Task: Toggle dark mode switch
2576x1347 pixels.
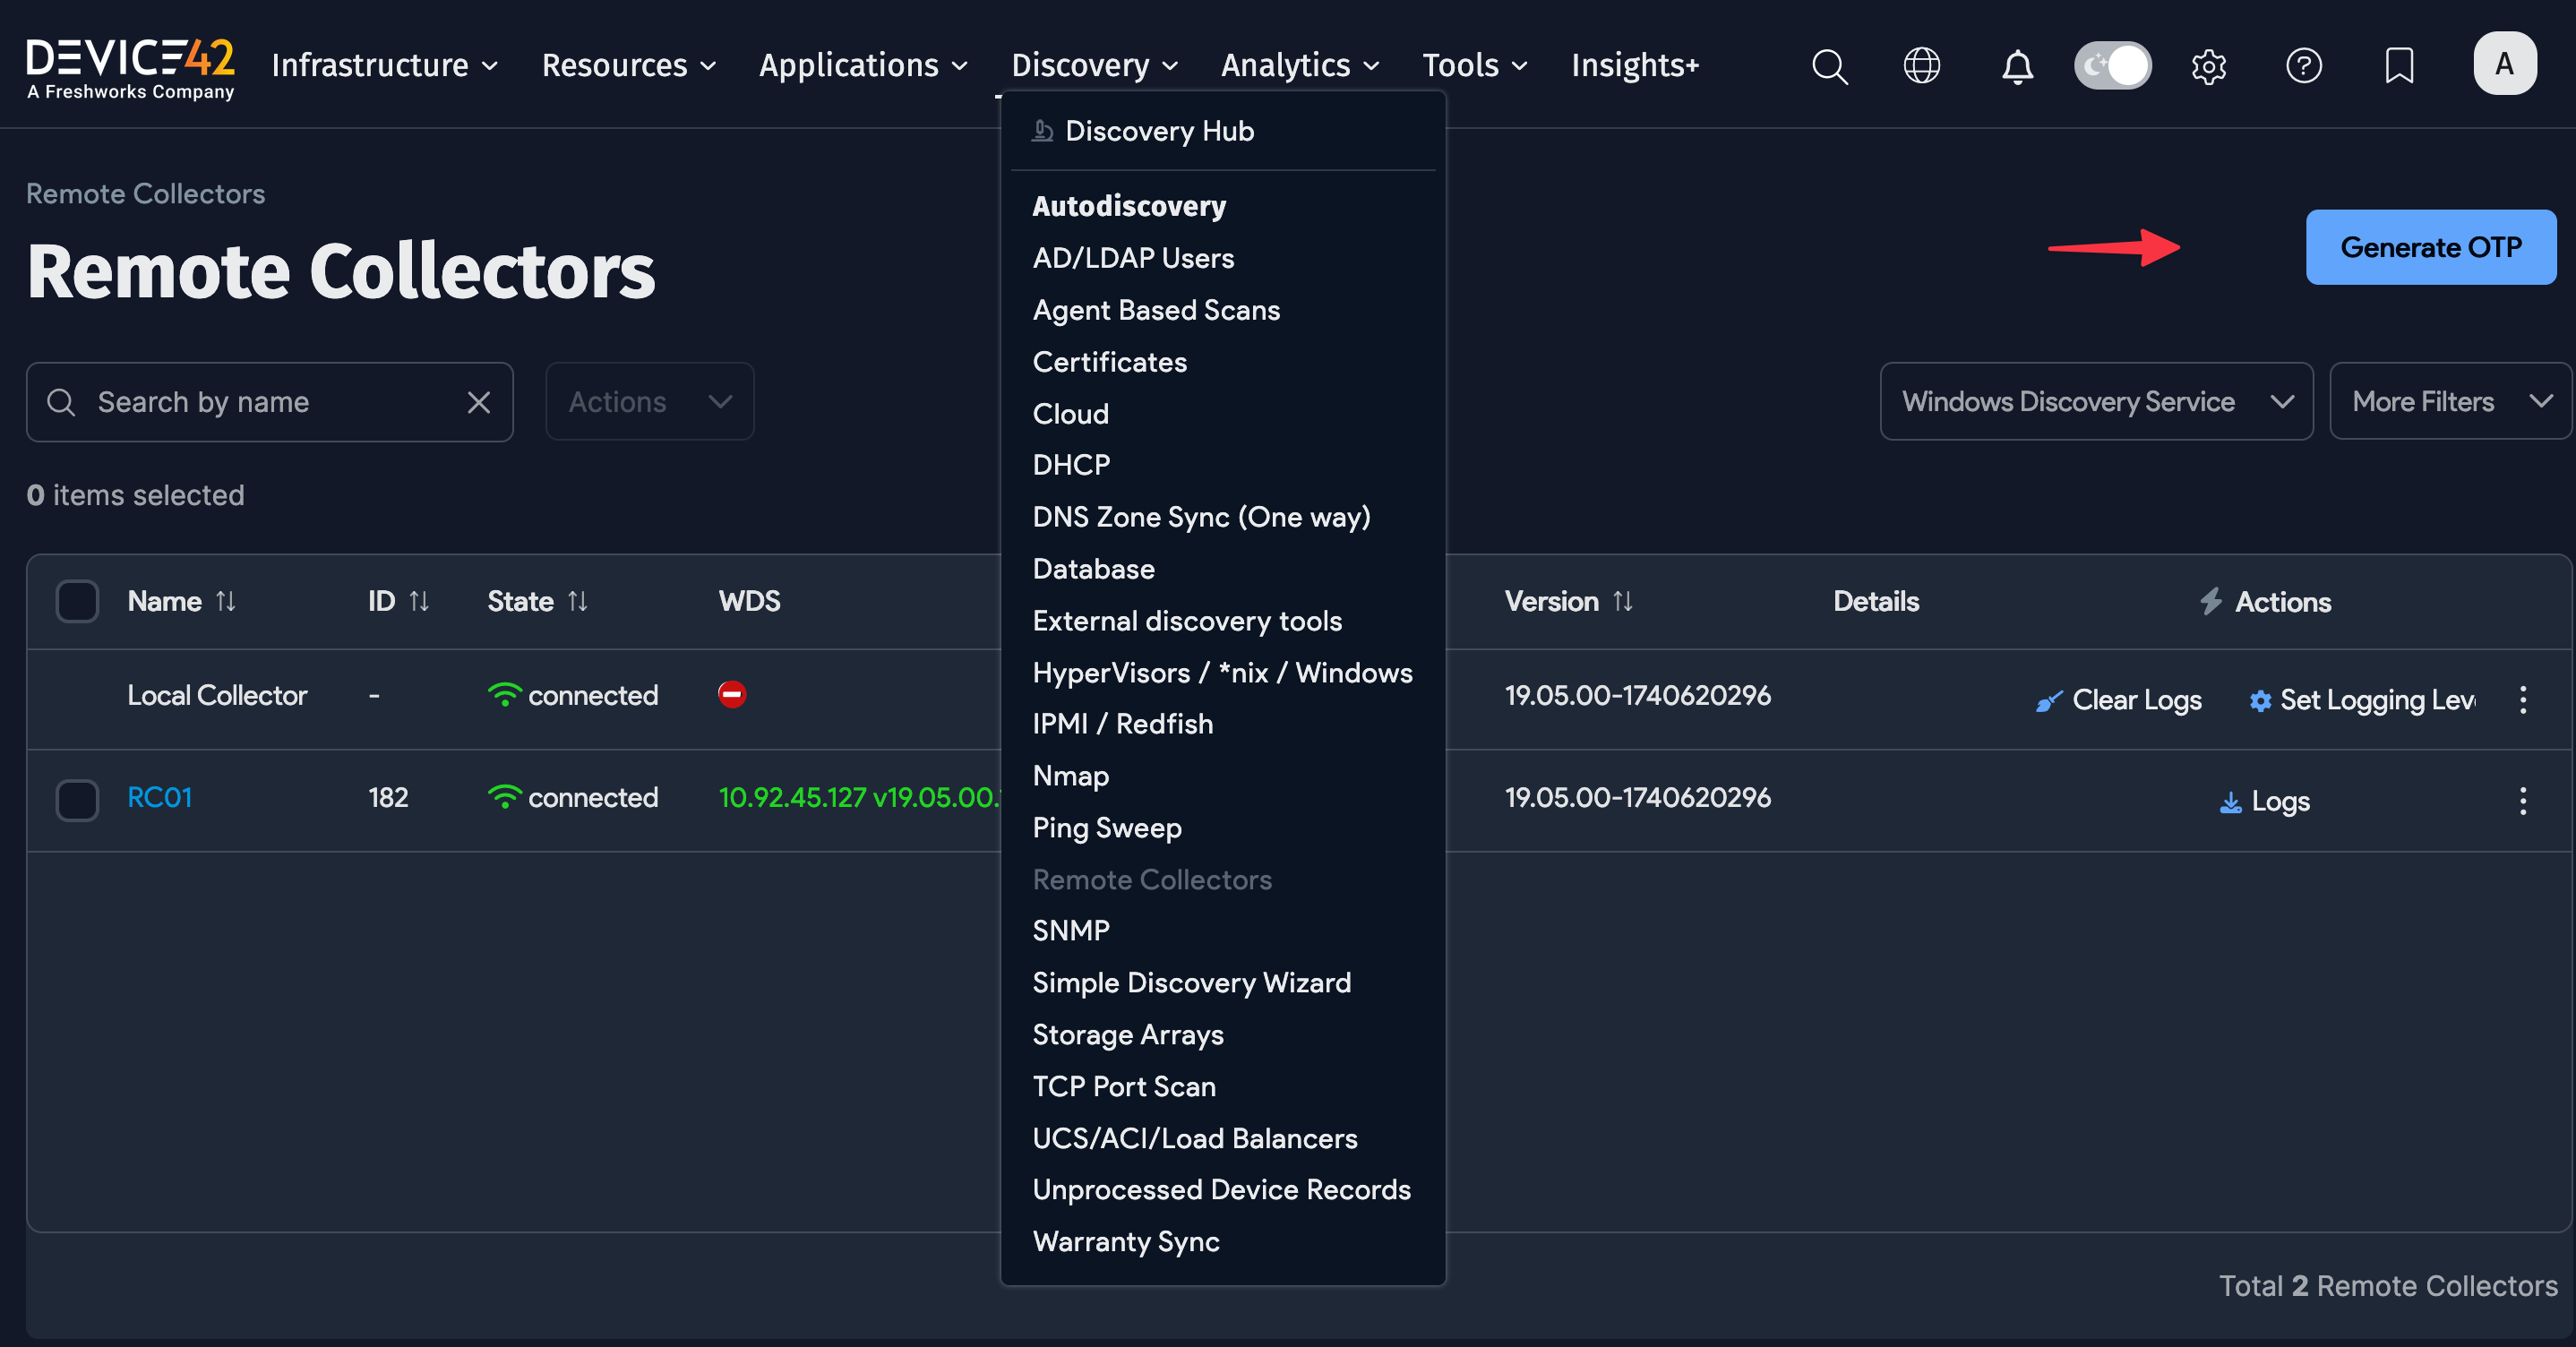Action: pos(2112,65)
